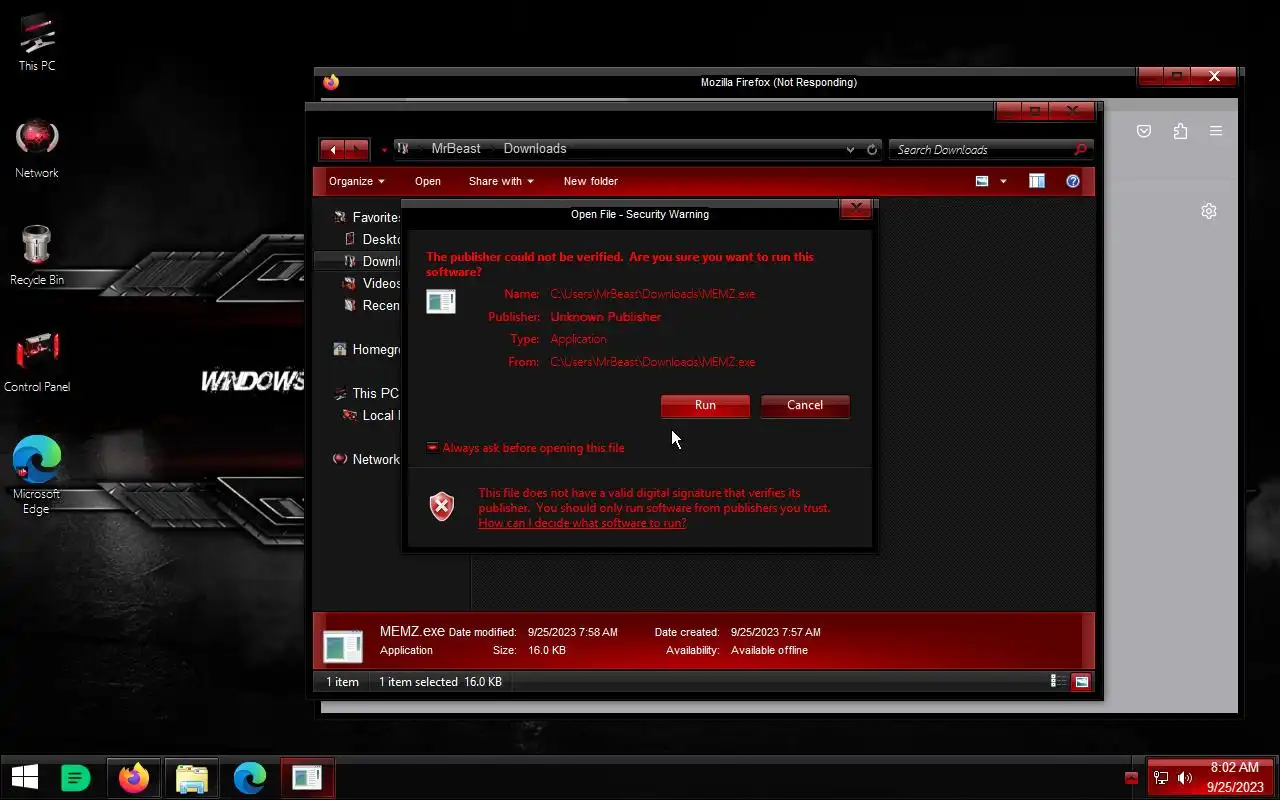Open the Share with menu
Viewport: 1280px width, 800px height.
(x=501, y=181)
